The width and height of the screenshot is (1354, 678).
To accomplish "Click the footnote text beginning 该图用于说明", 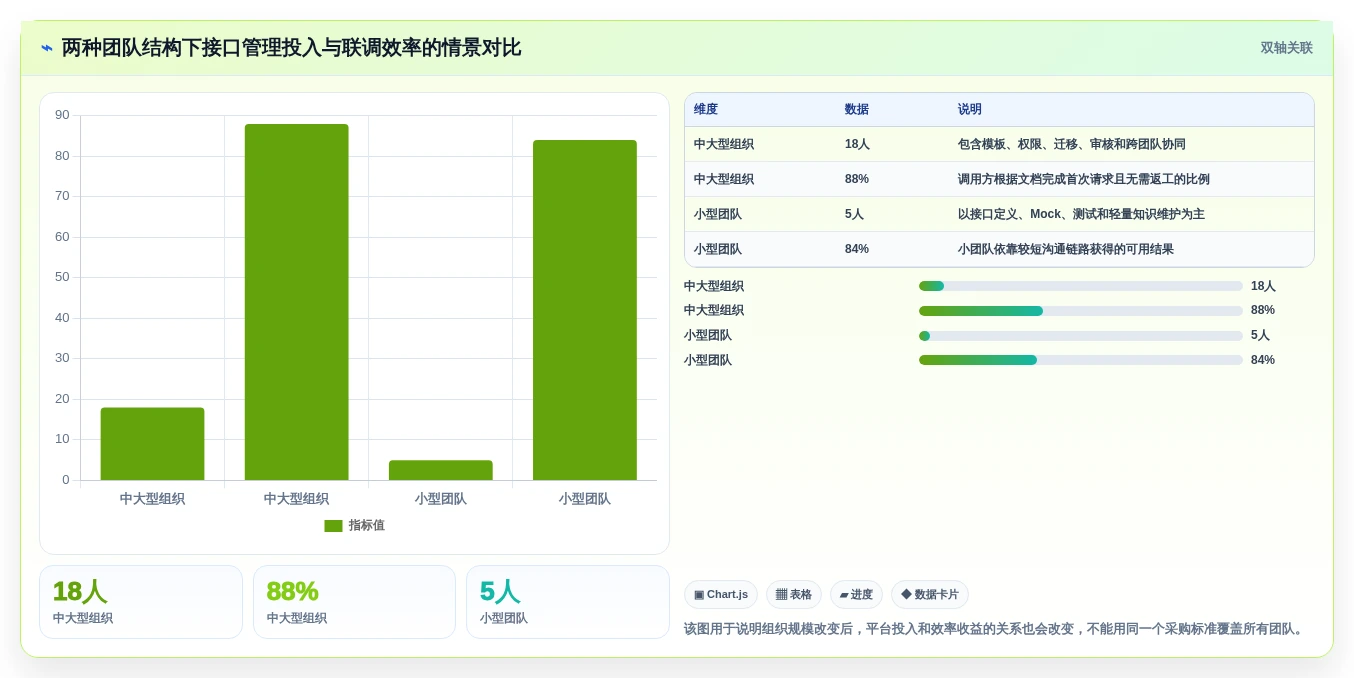I will 996,629.
